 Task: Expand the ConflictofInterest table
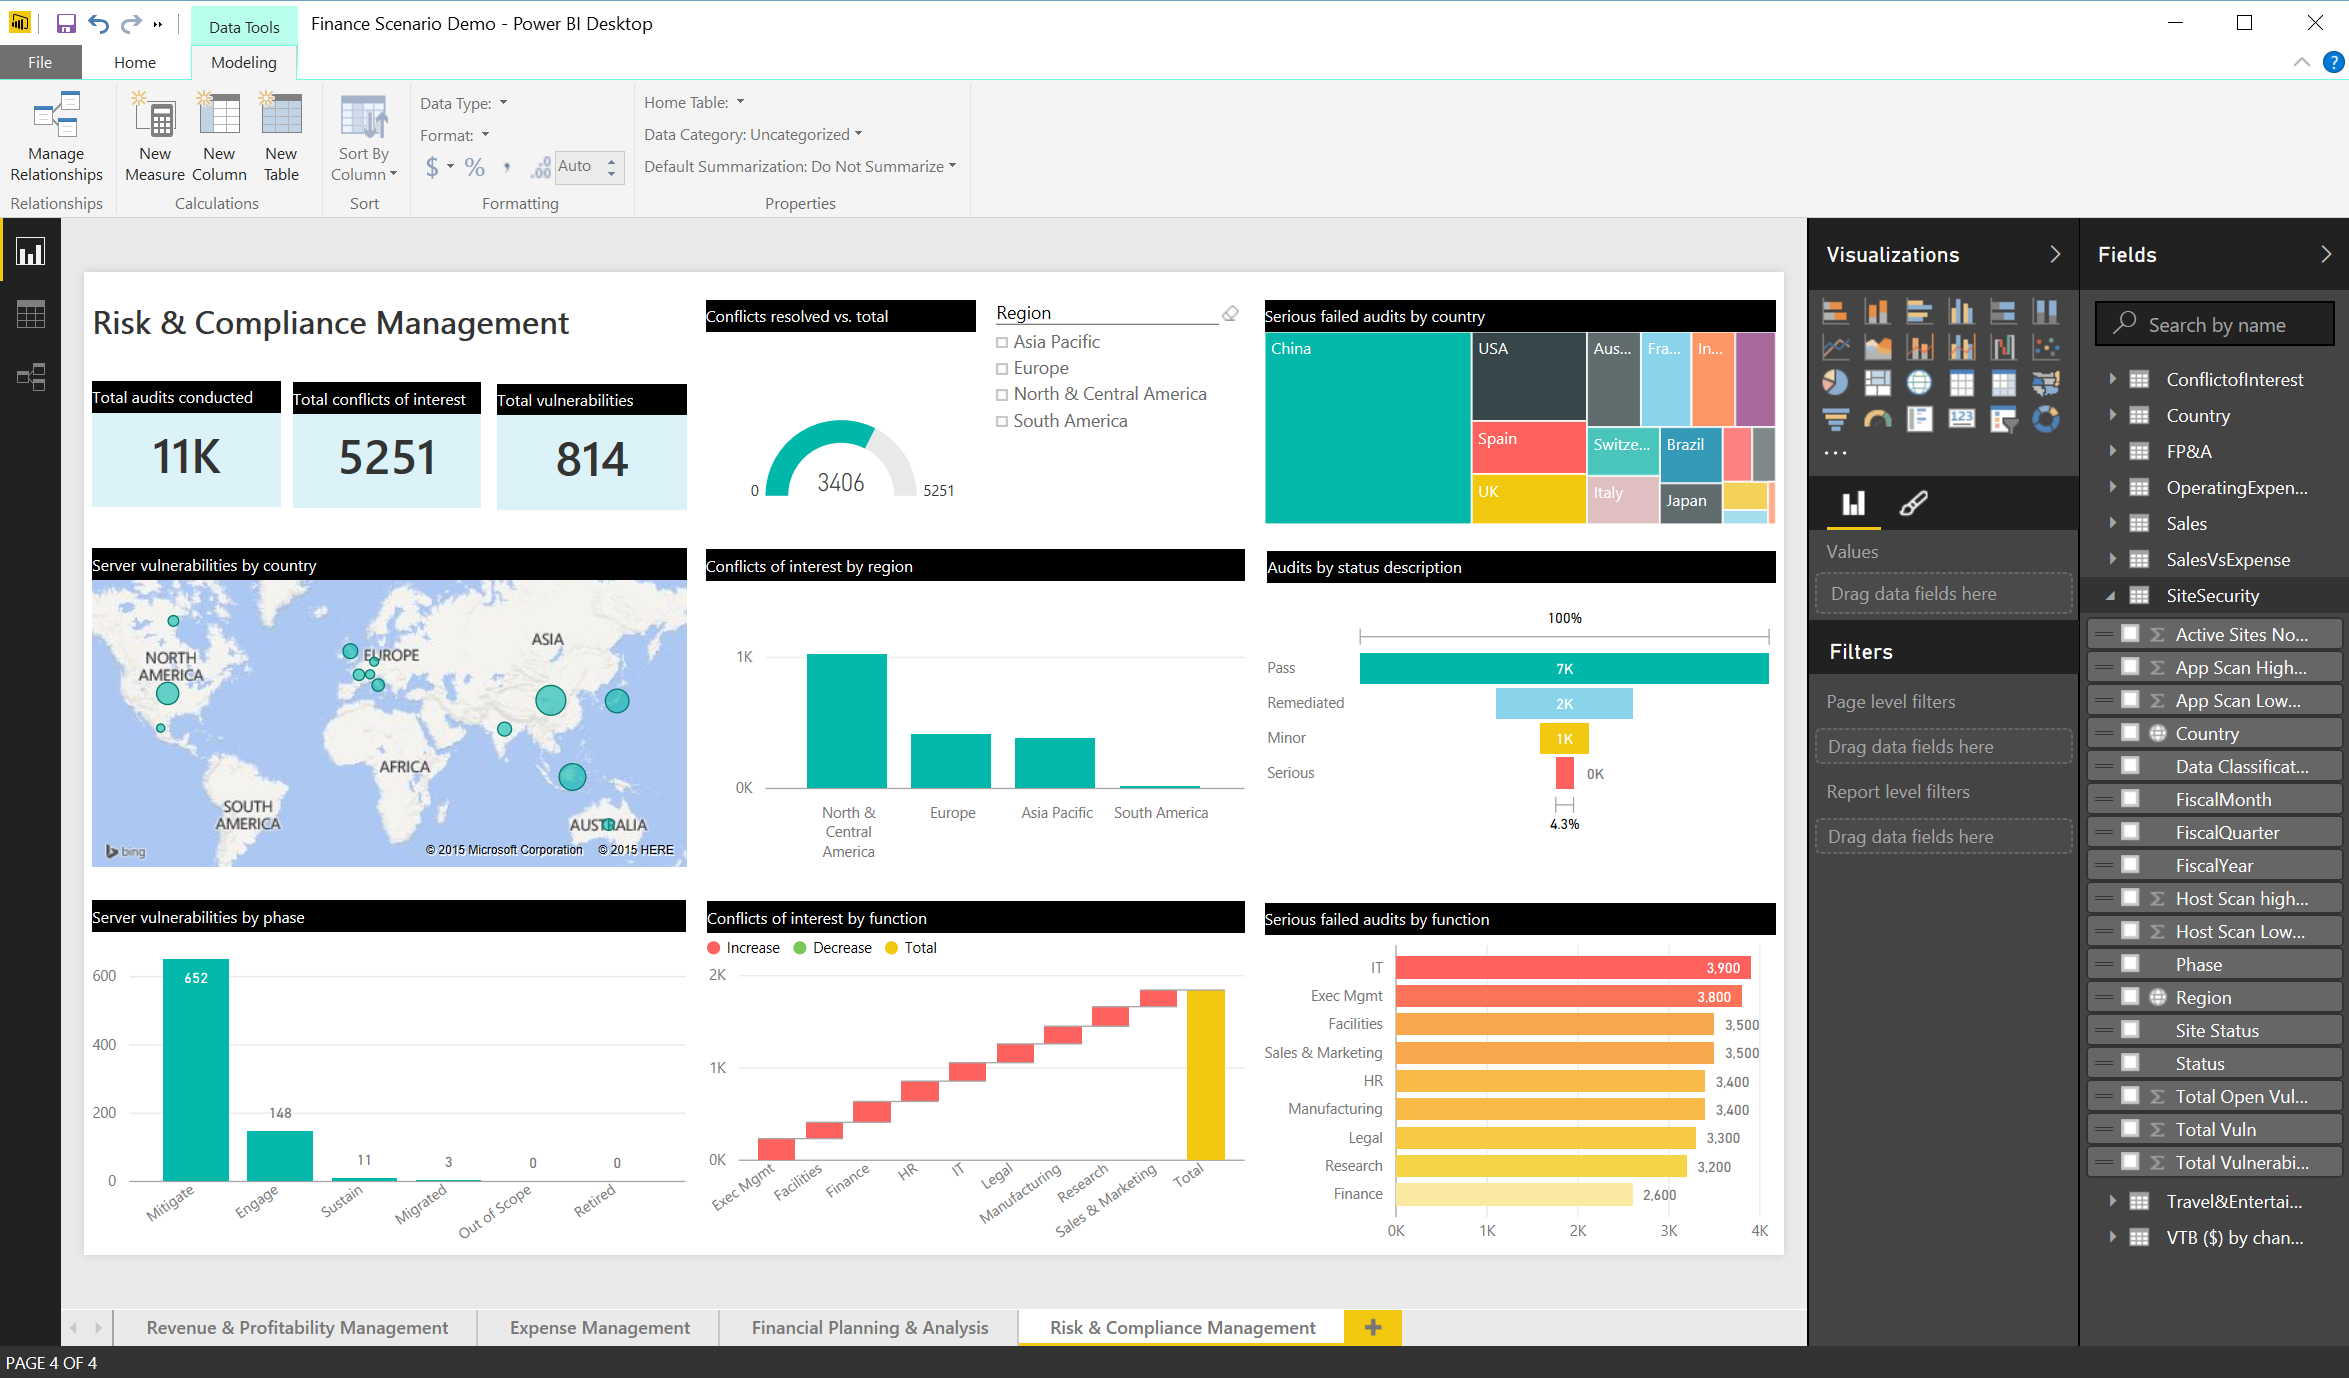pos(2112,379)
